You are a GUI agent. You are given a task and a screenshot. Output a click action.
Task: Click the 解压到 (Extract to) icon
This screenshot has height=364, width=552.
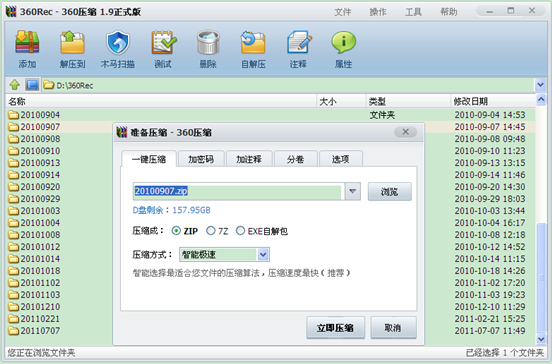pyautogui.click(x=72, y=42)
